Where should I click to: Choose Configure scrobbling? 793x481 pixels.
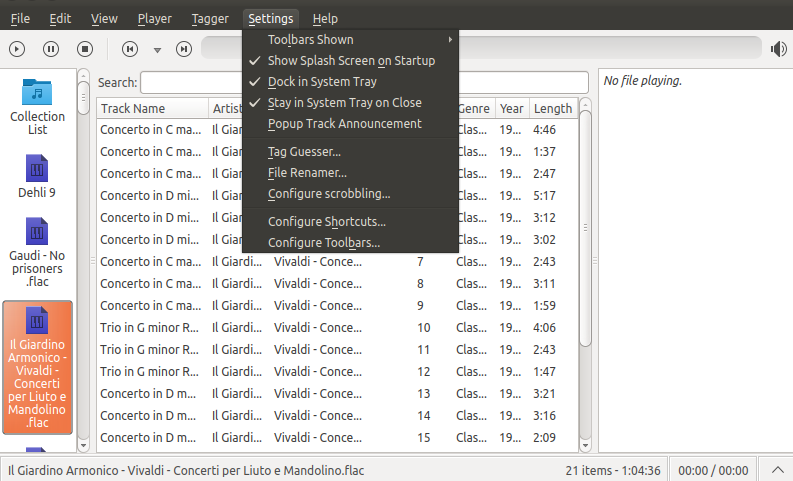pyautogui.click(x=350, y=194)
